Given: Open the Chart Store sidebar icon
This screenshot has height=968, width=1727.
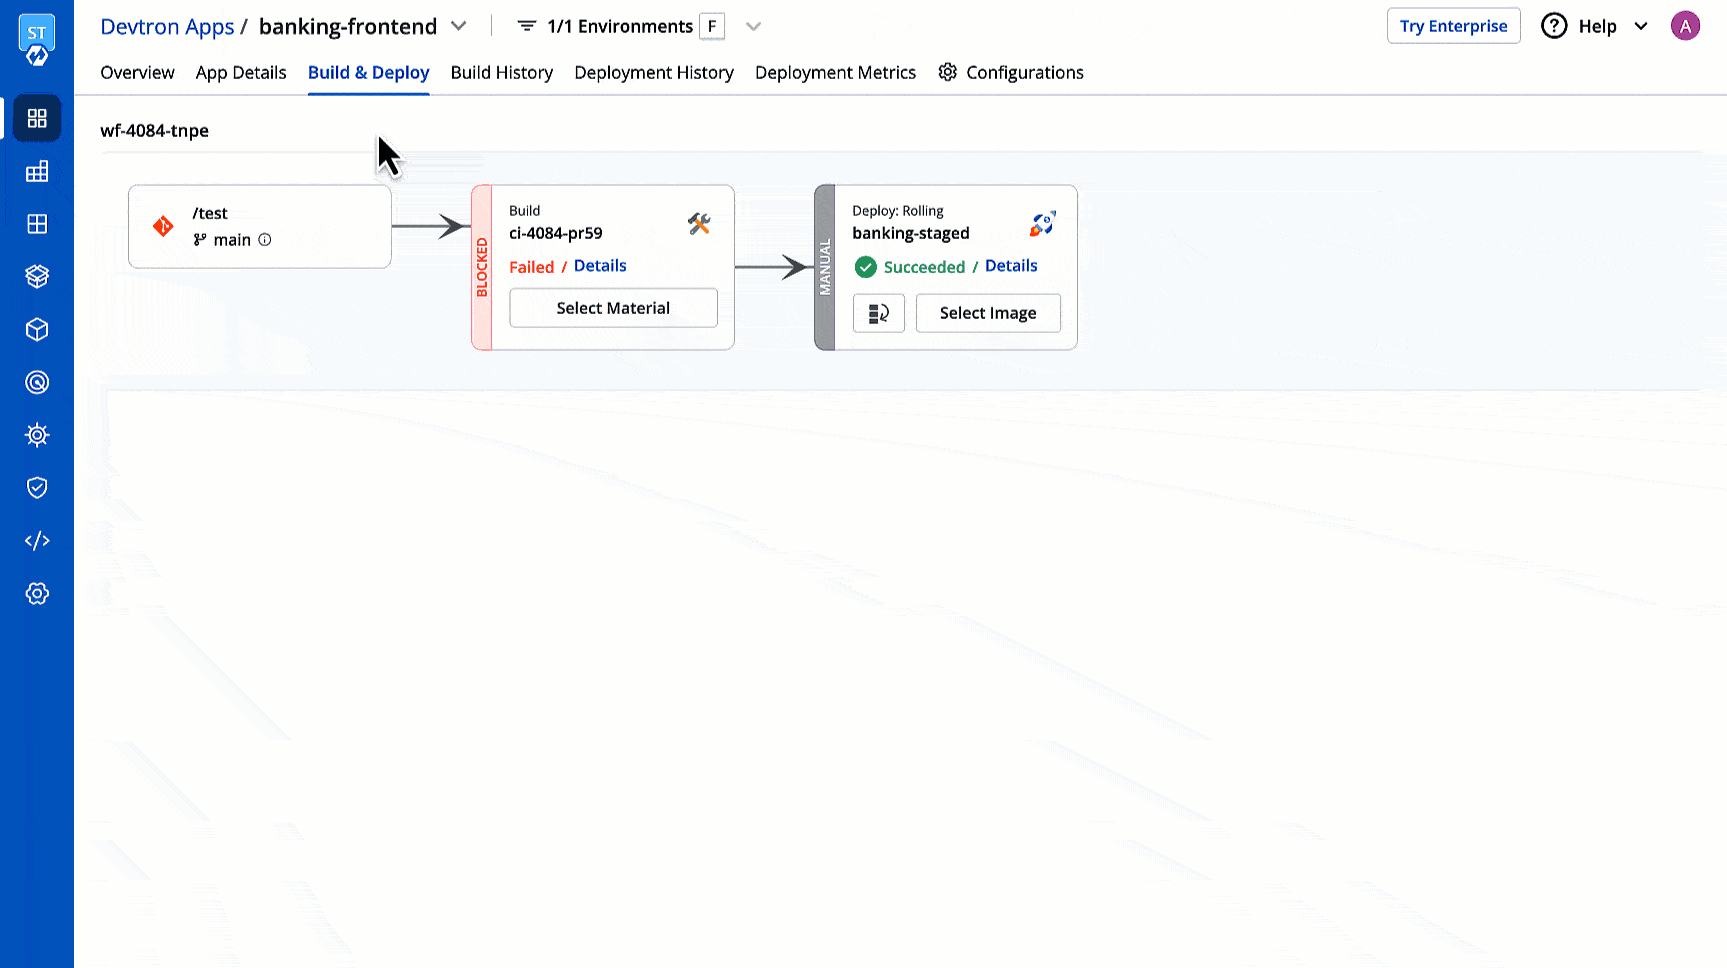Looking at the screenshot, I should point(37,277).
